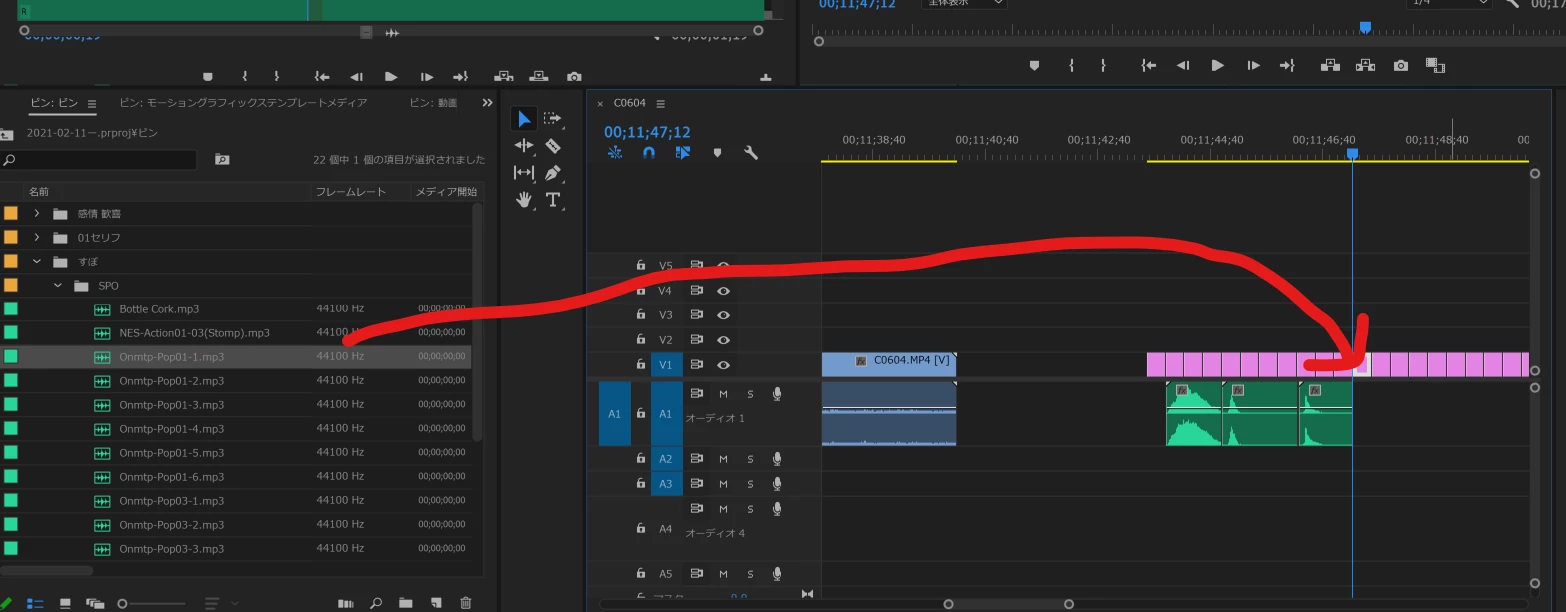Mark In in source monitor
This screenshot has width=1566, height=612.
245,76
